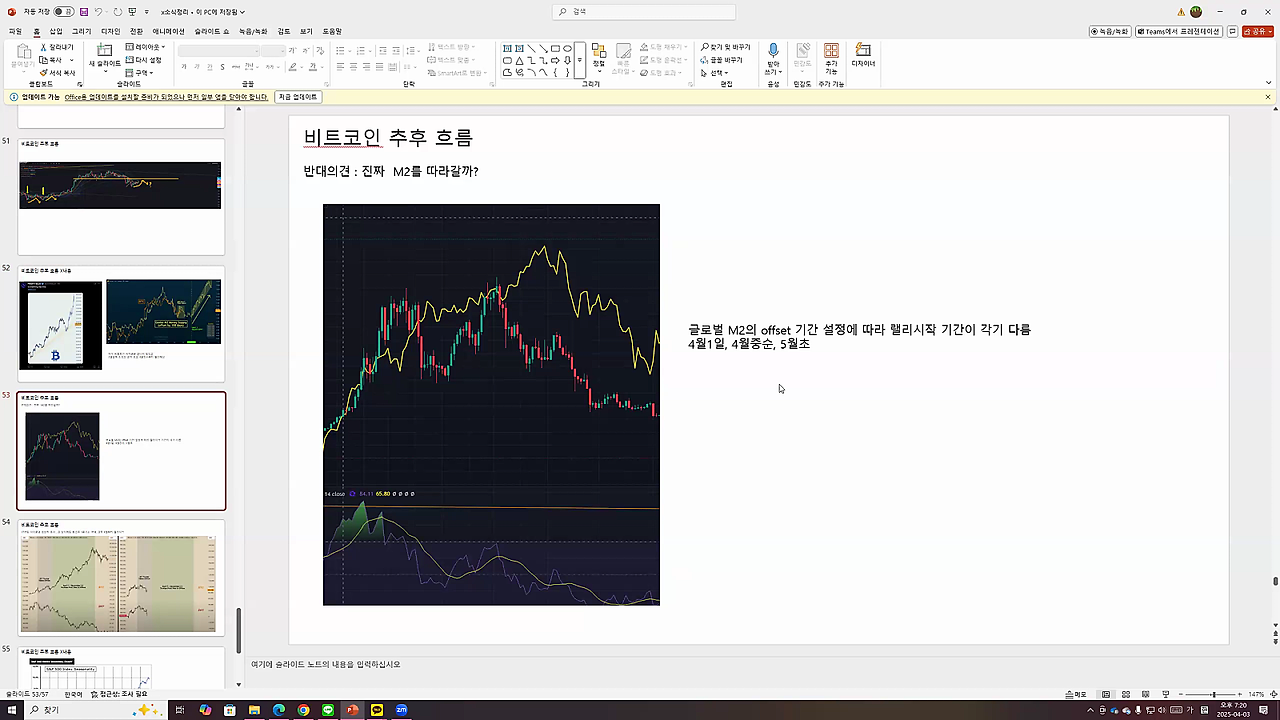Select slide 51 thumbnail
The image size is (1280, 720).
point(121,196)
